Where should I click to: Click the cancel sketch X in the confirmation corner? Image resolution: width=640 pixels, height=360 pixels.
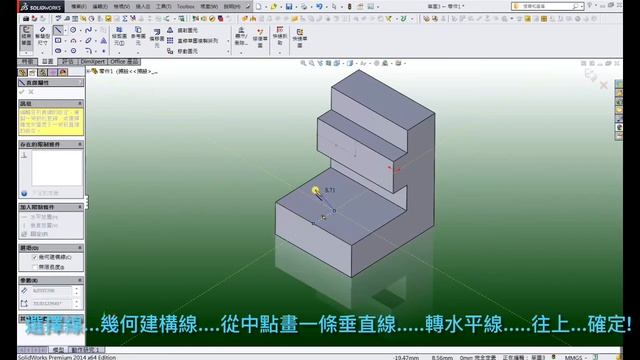coord(603,85)
